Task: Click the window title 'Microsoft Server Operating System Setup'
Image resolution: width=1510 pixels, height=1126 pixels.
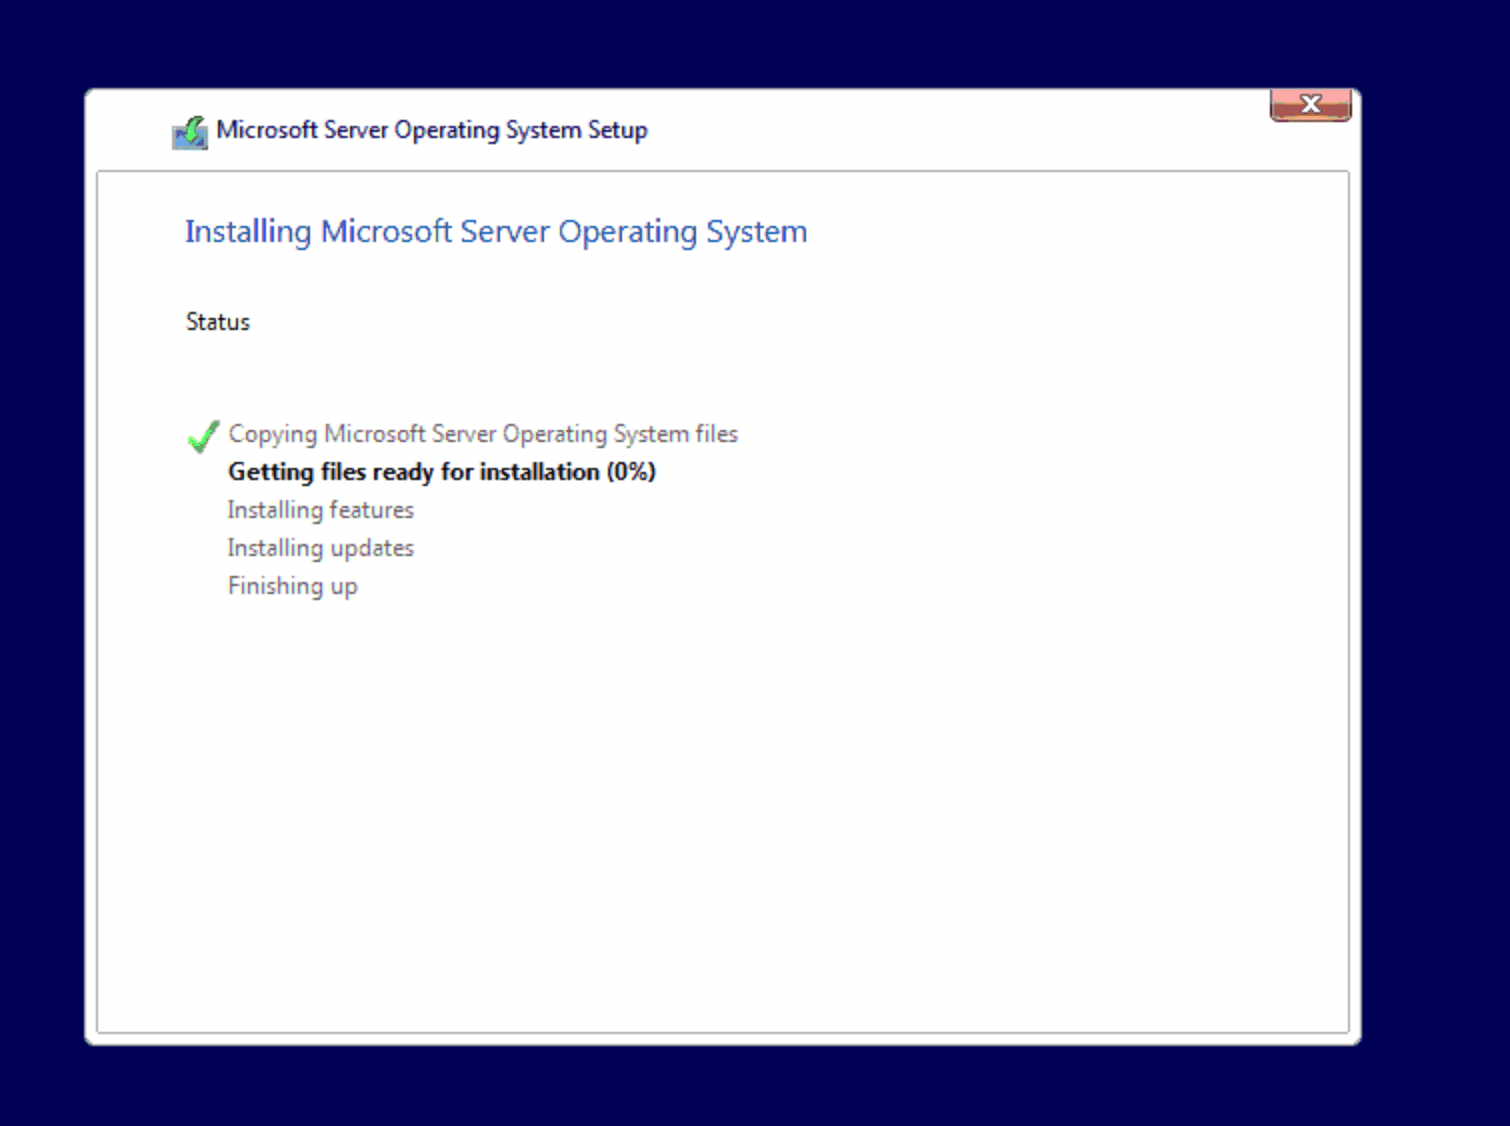Action: (432, 130)
